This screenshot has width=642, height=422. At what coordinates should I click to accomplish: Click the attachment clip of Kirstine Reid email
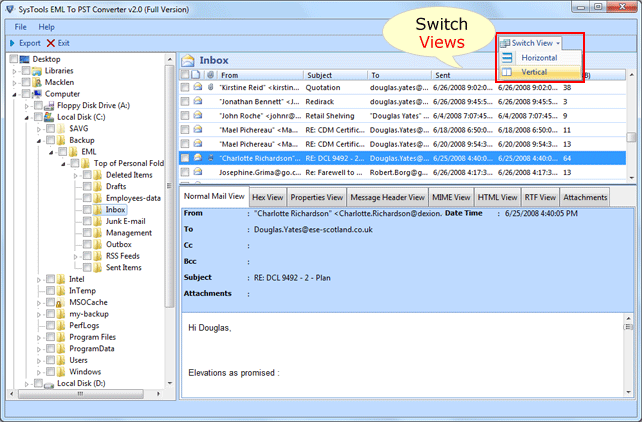(210, 87)
